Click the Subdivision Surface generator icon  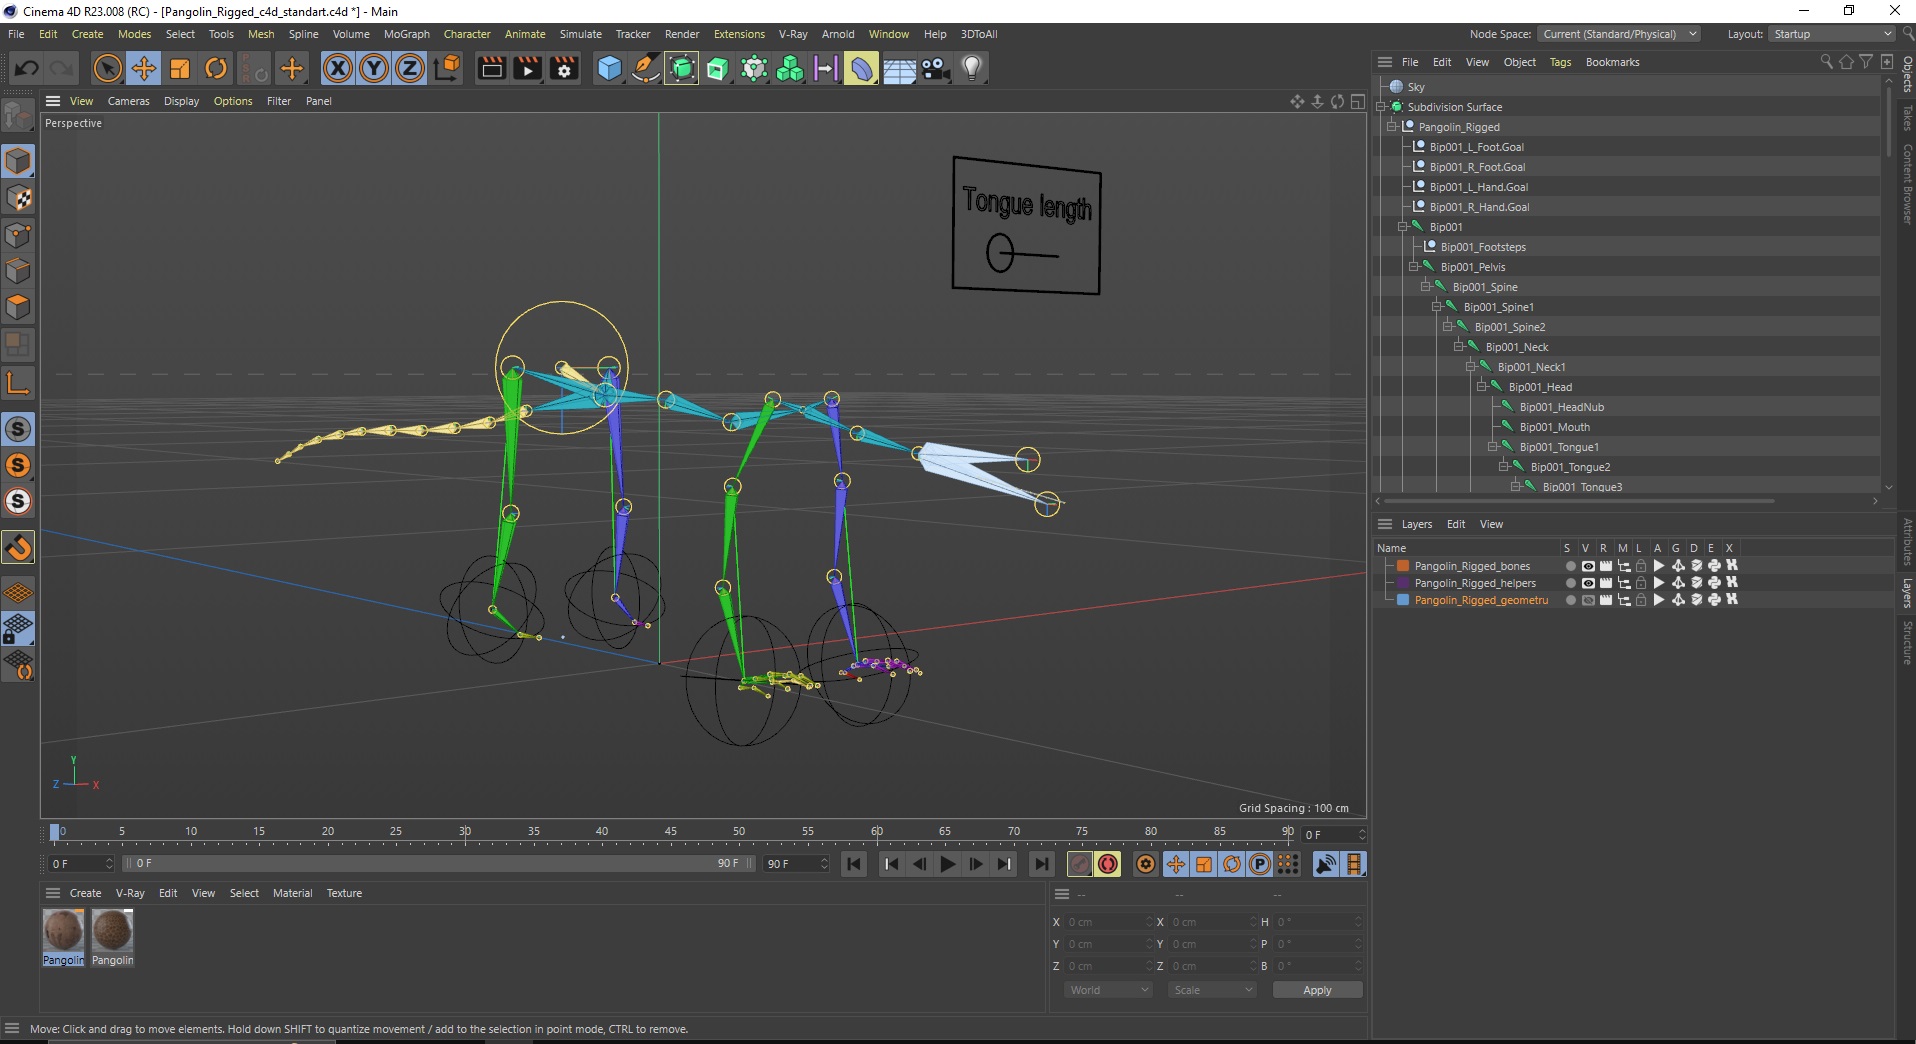coord(681,68)
